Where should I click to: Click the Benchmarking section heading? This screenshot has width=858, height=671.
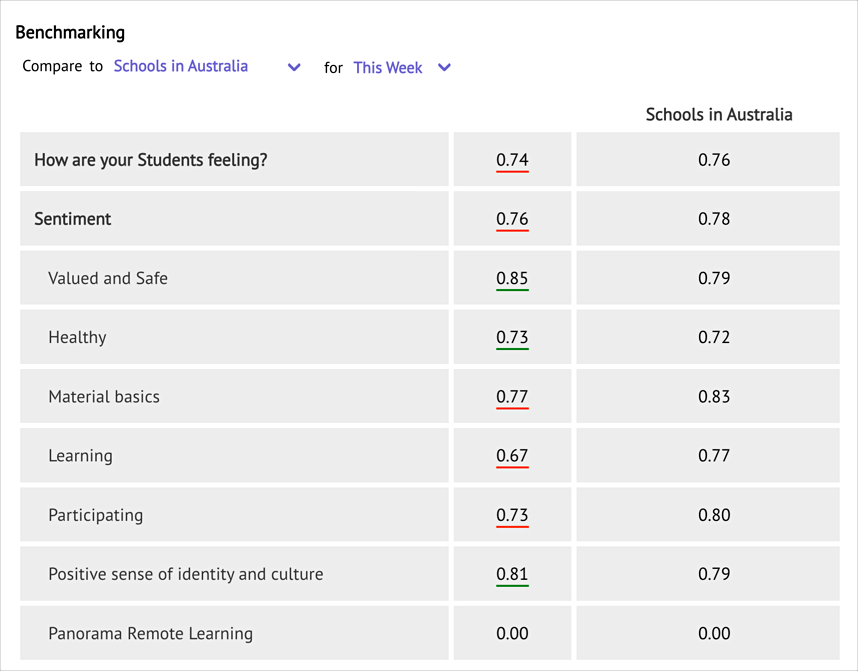click(x=70, y=32)
